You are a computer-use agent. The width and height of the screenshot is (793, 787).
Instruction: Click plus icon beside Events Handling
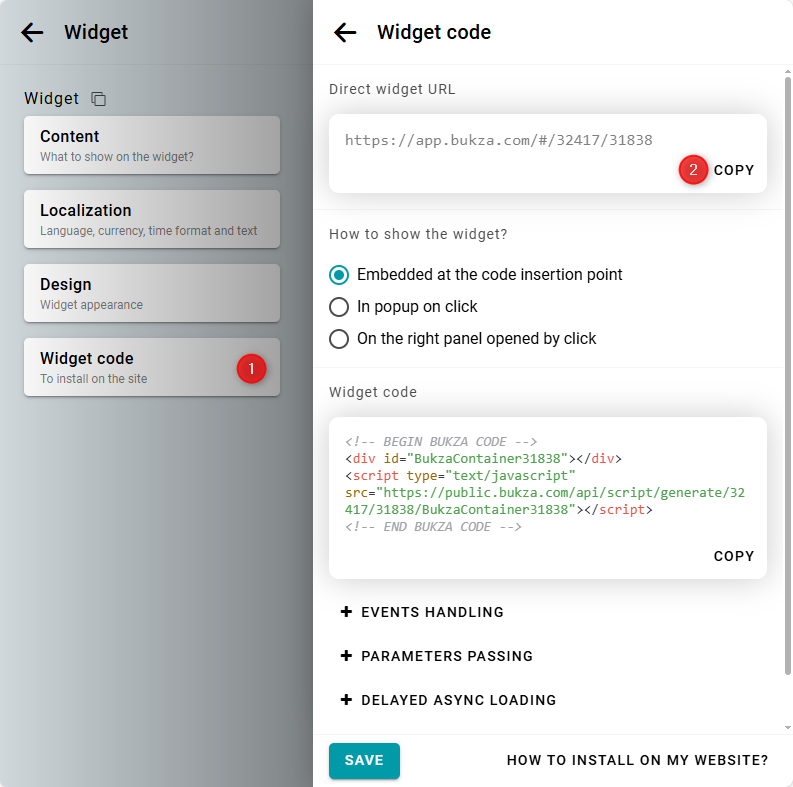click(x=347, y=612)
